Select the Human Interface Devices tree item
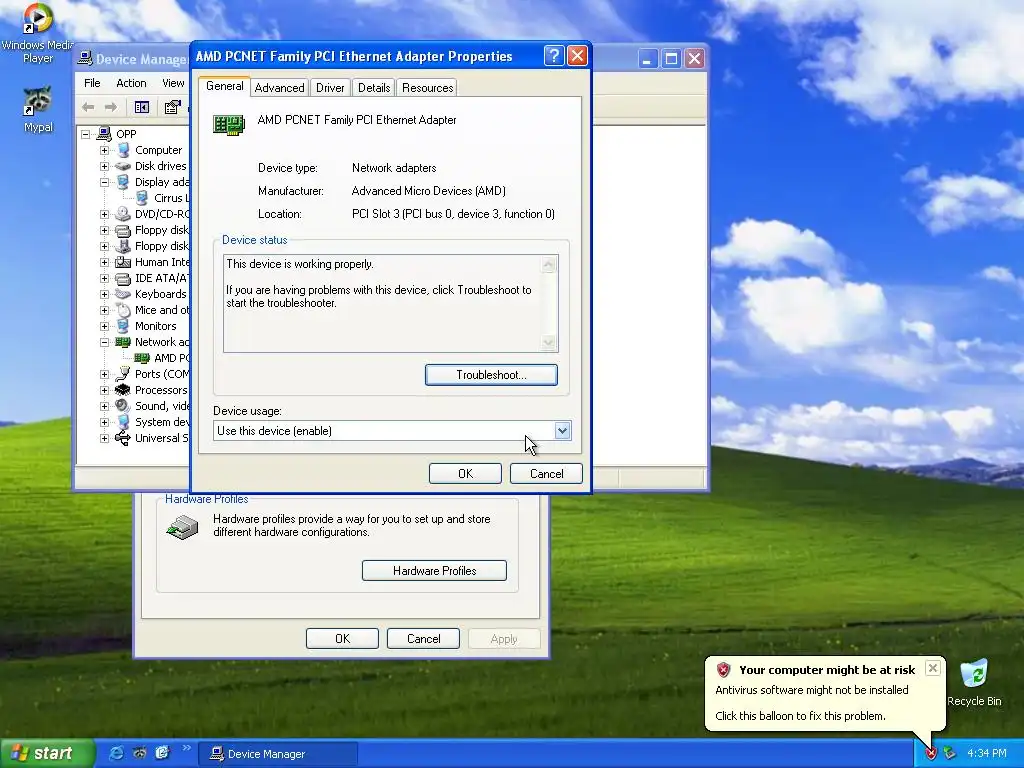 point(161,262)
